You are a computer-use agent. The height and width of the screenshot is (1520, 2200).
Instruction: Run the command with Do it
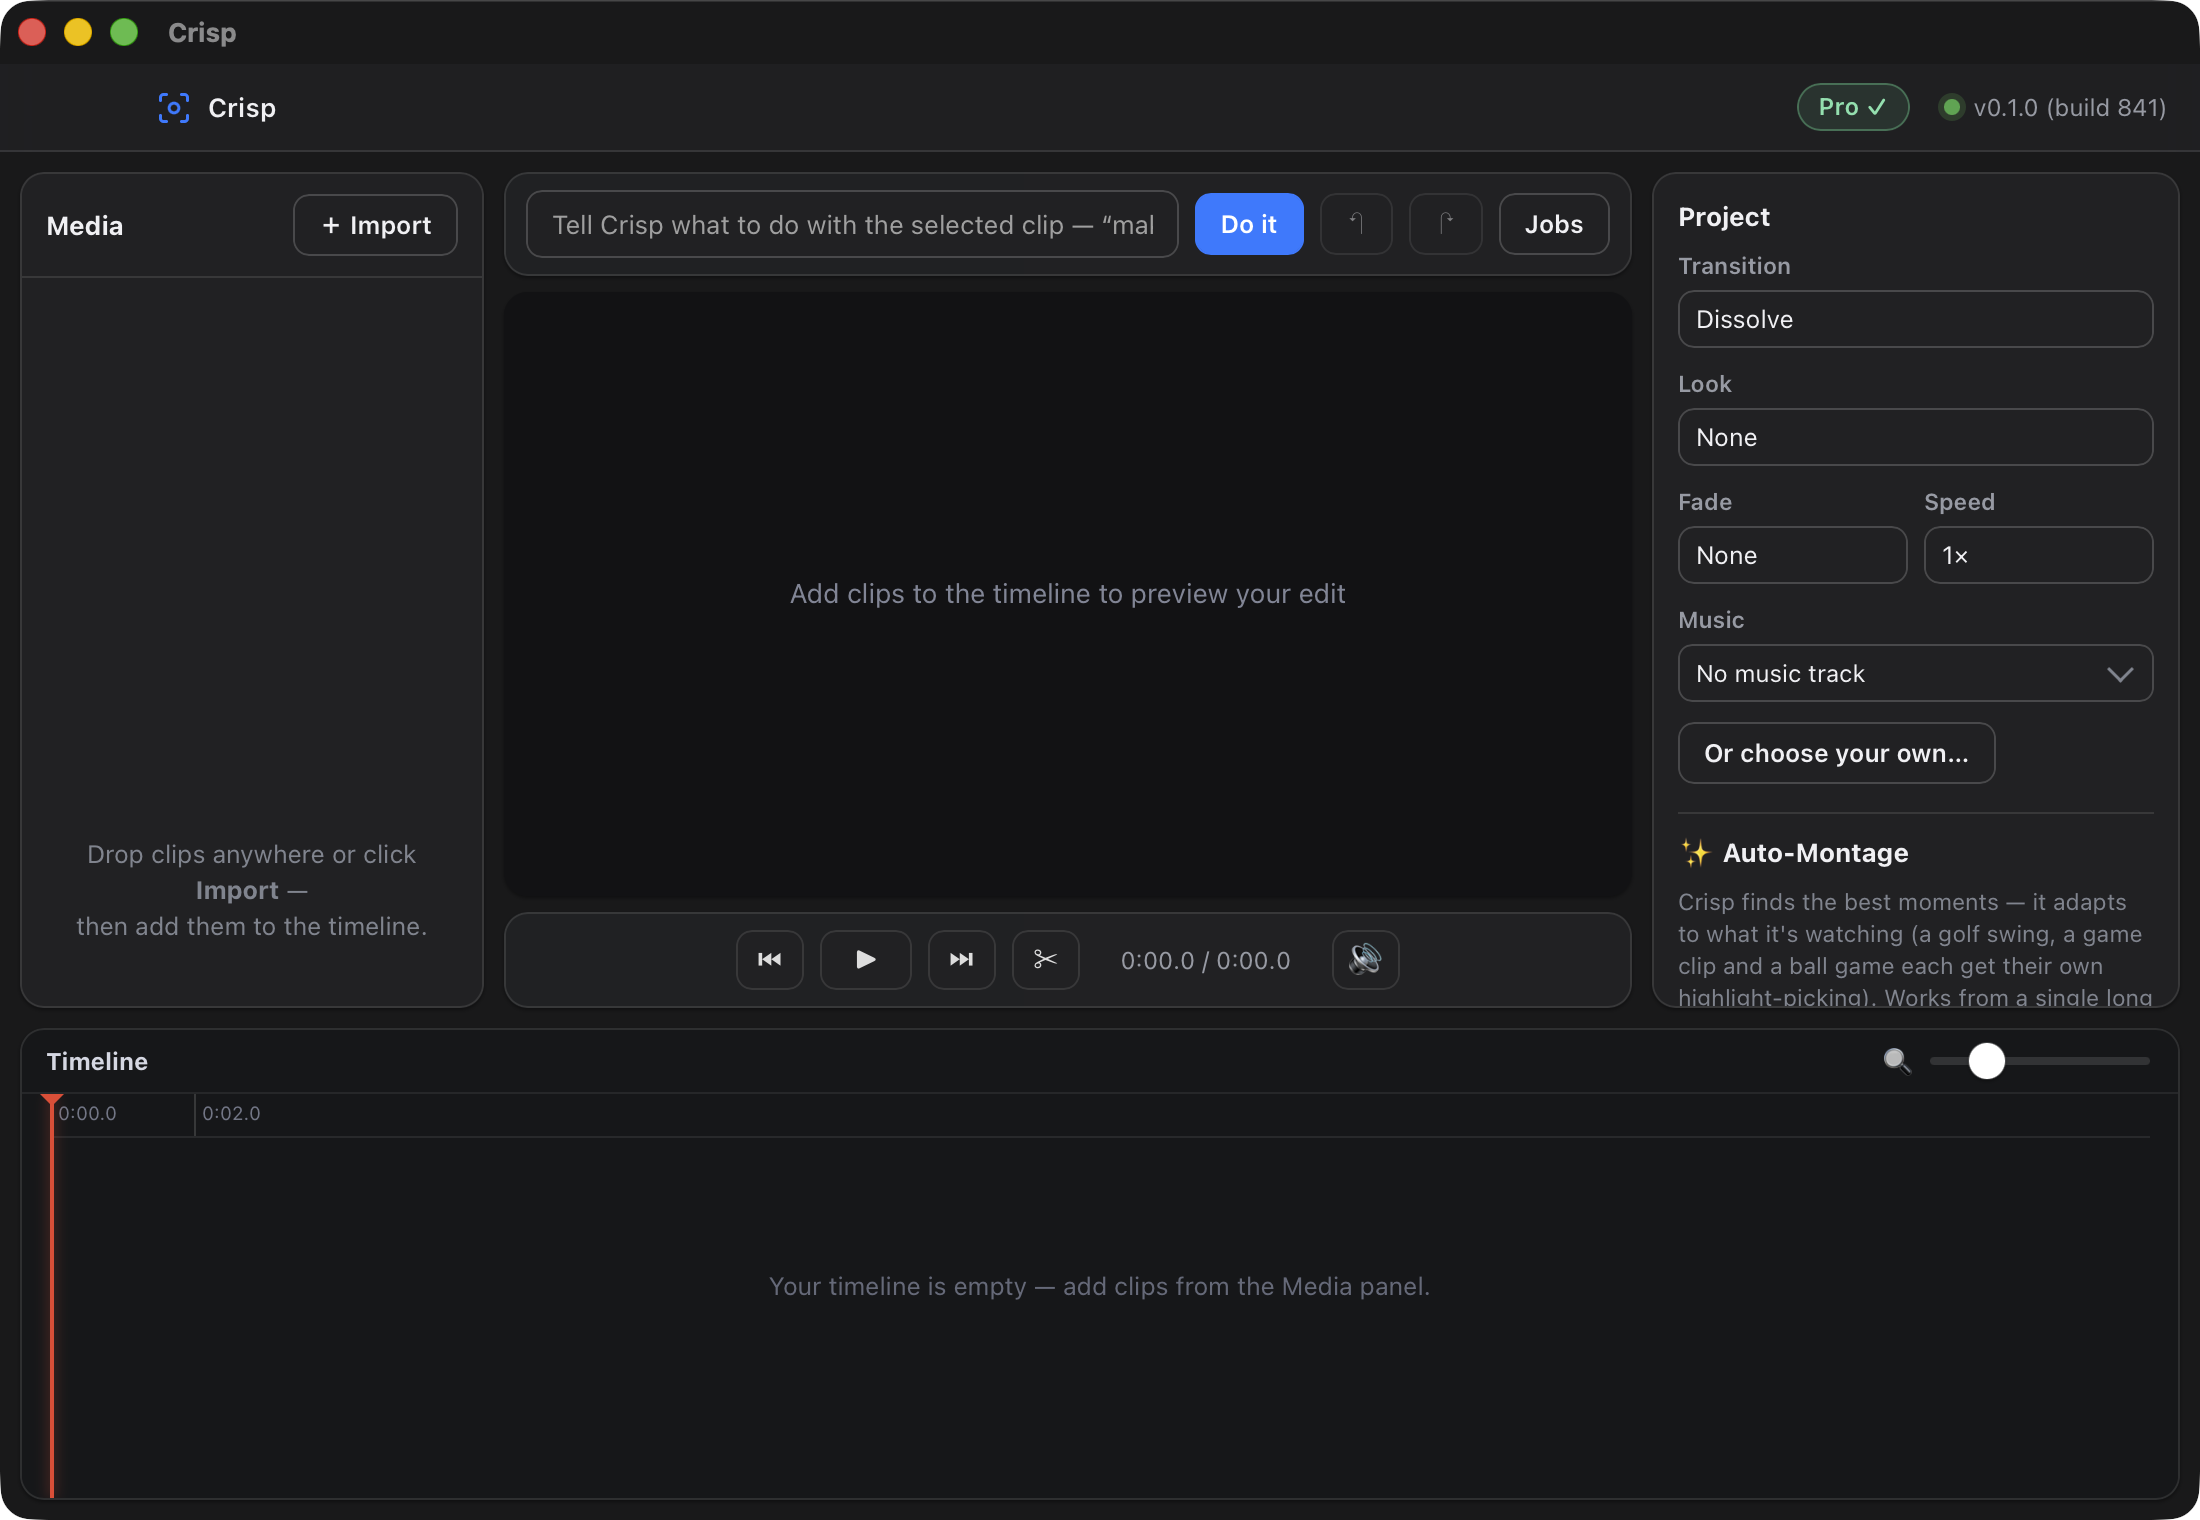1248,224
